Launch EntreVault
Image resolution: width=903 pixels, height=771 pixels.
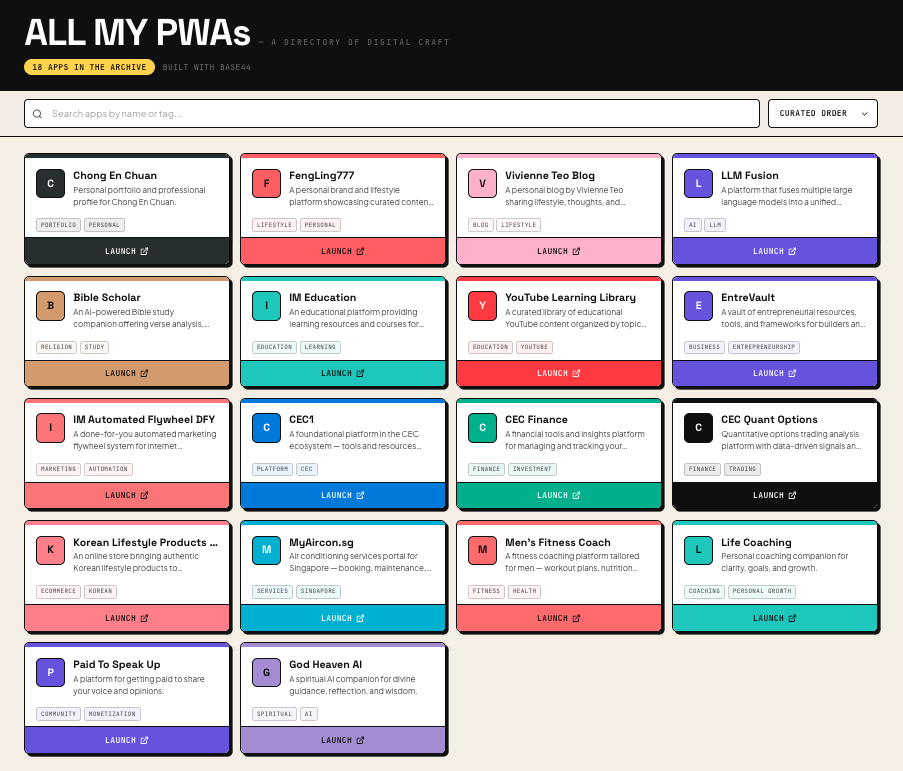point(775,373)
